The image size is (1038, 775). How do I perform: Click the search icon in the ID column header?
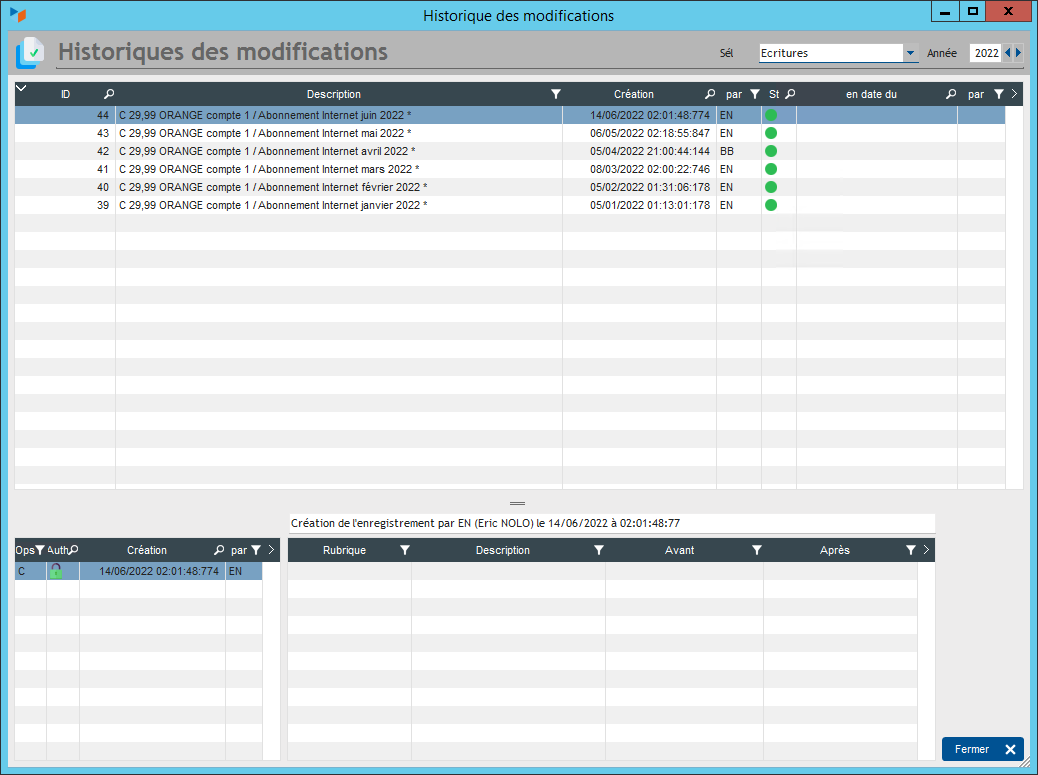[109, 94]
